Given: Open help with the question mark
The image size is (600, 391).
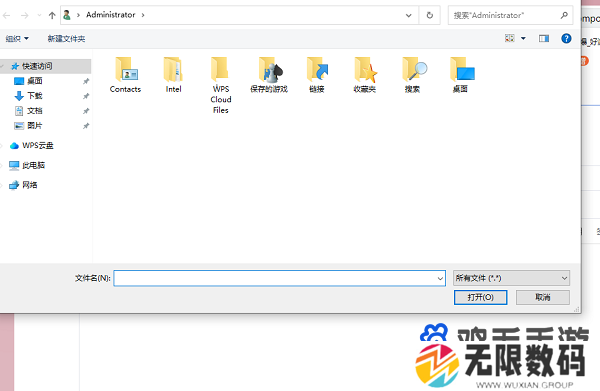Looking at the screenshot, I should (566, 38).
